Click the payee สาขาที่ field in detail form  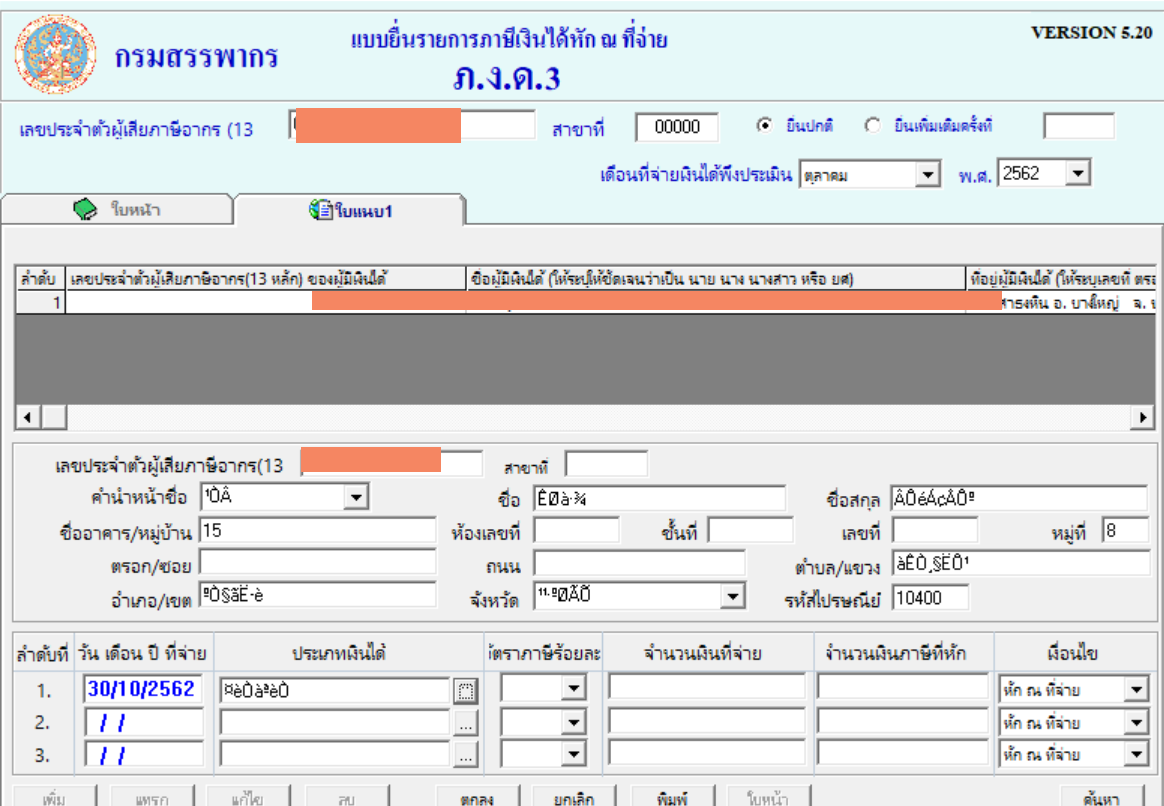pyautogui.click(x=606, y=465)
